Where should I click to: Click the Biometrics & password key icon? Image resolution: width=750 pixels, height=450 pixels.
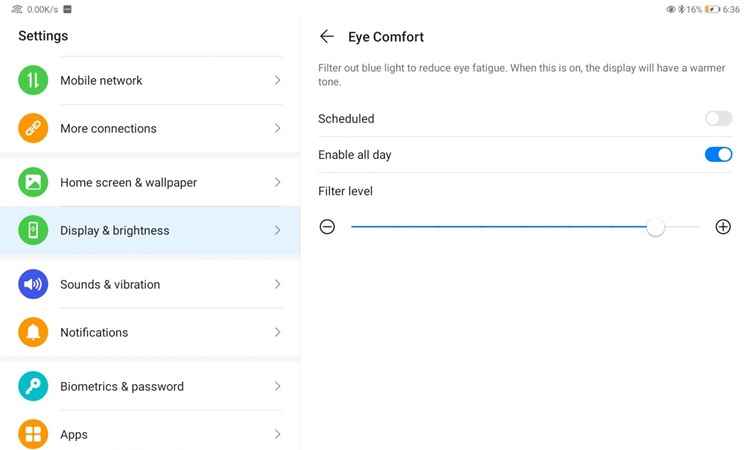(x=33, y=386)
